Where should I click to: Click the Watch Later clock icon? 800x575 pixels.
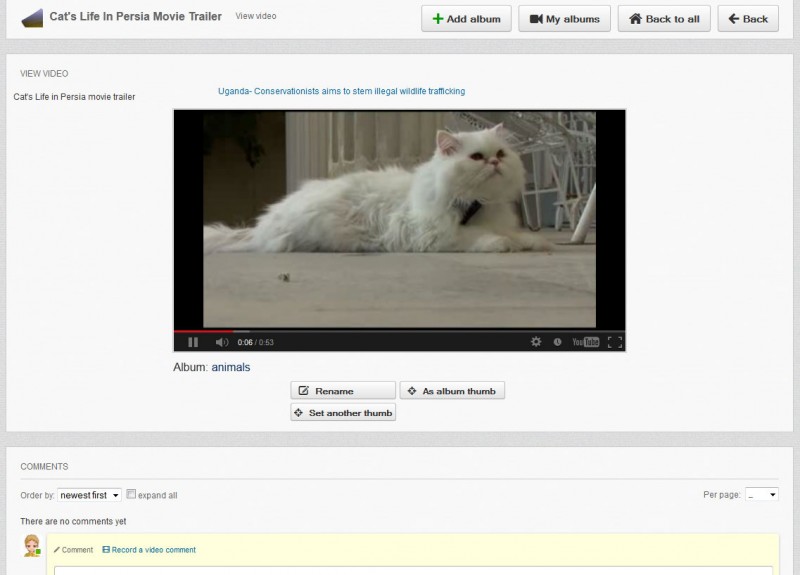point(558,342)
